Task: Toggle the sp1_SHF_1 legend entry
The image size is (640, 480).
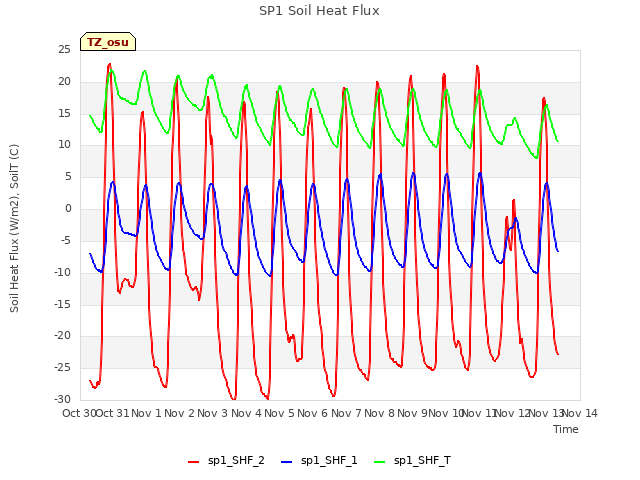Action: coord(319,461)
